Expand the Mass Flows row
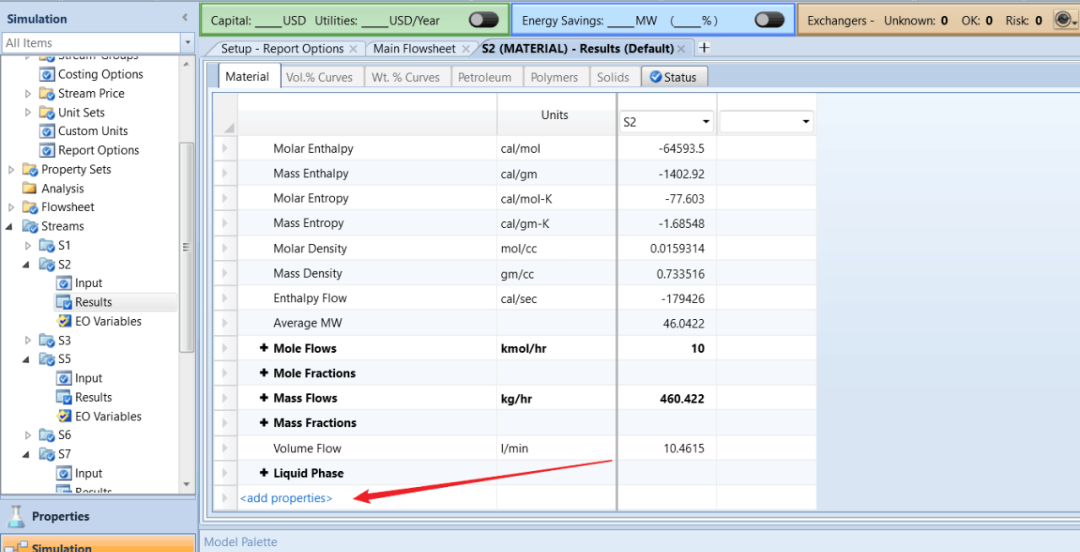 coord(263,398)
